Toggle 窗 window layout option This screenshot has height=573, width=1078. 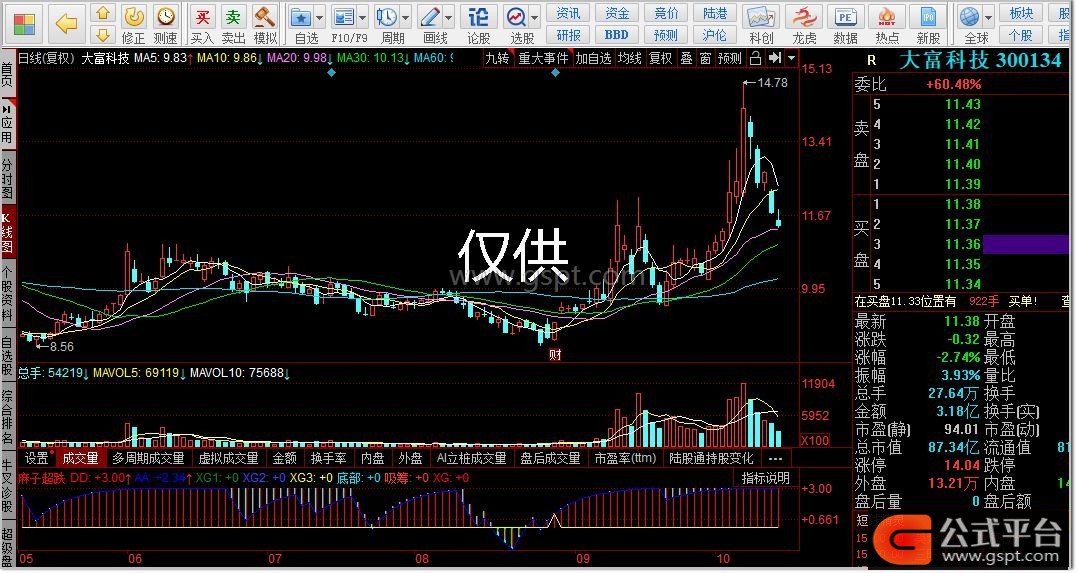(705, 58)
